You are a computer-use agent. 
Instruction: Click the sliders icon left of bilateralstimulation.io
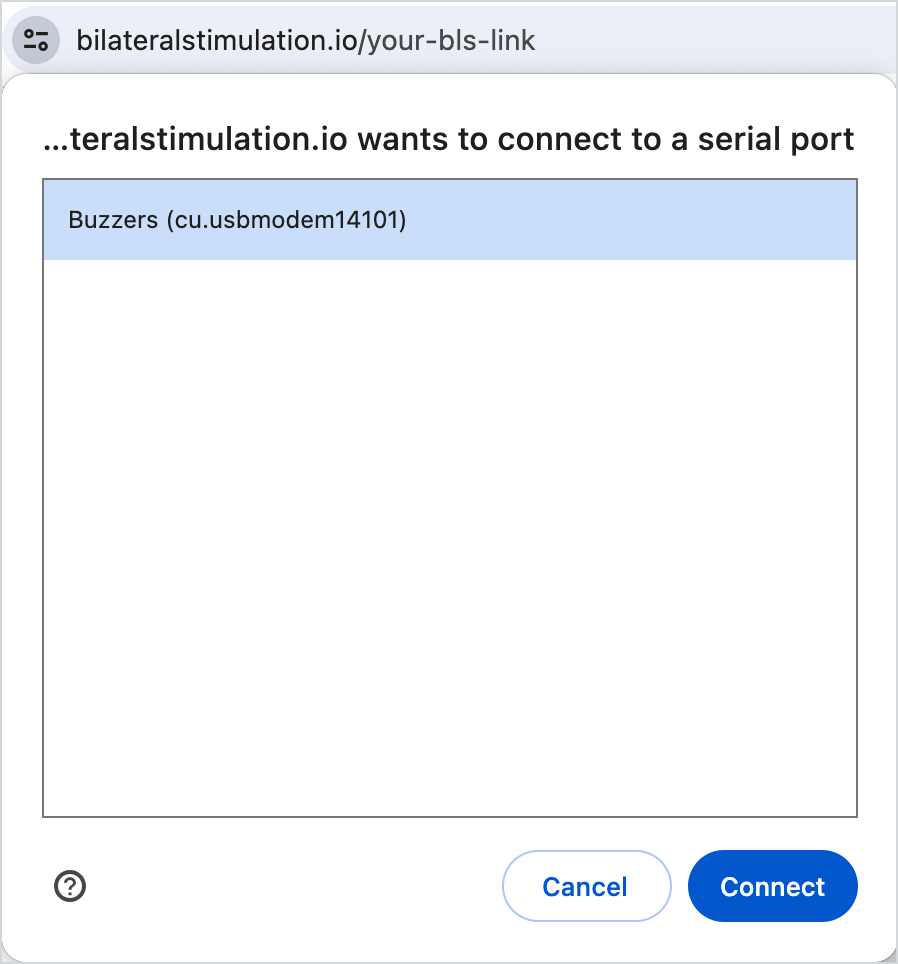click(x=35, y=39)
